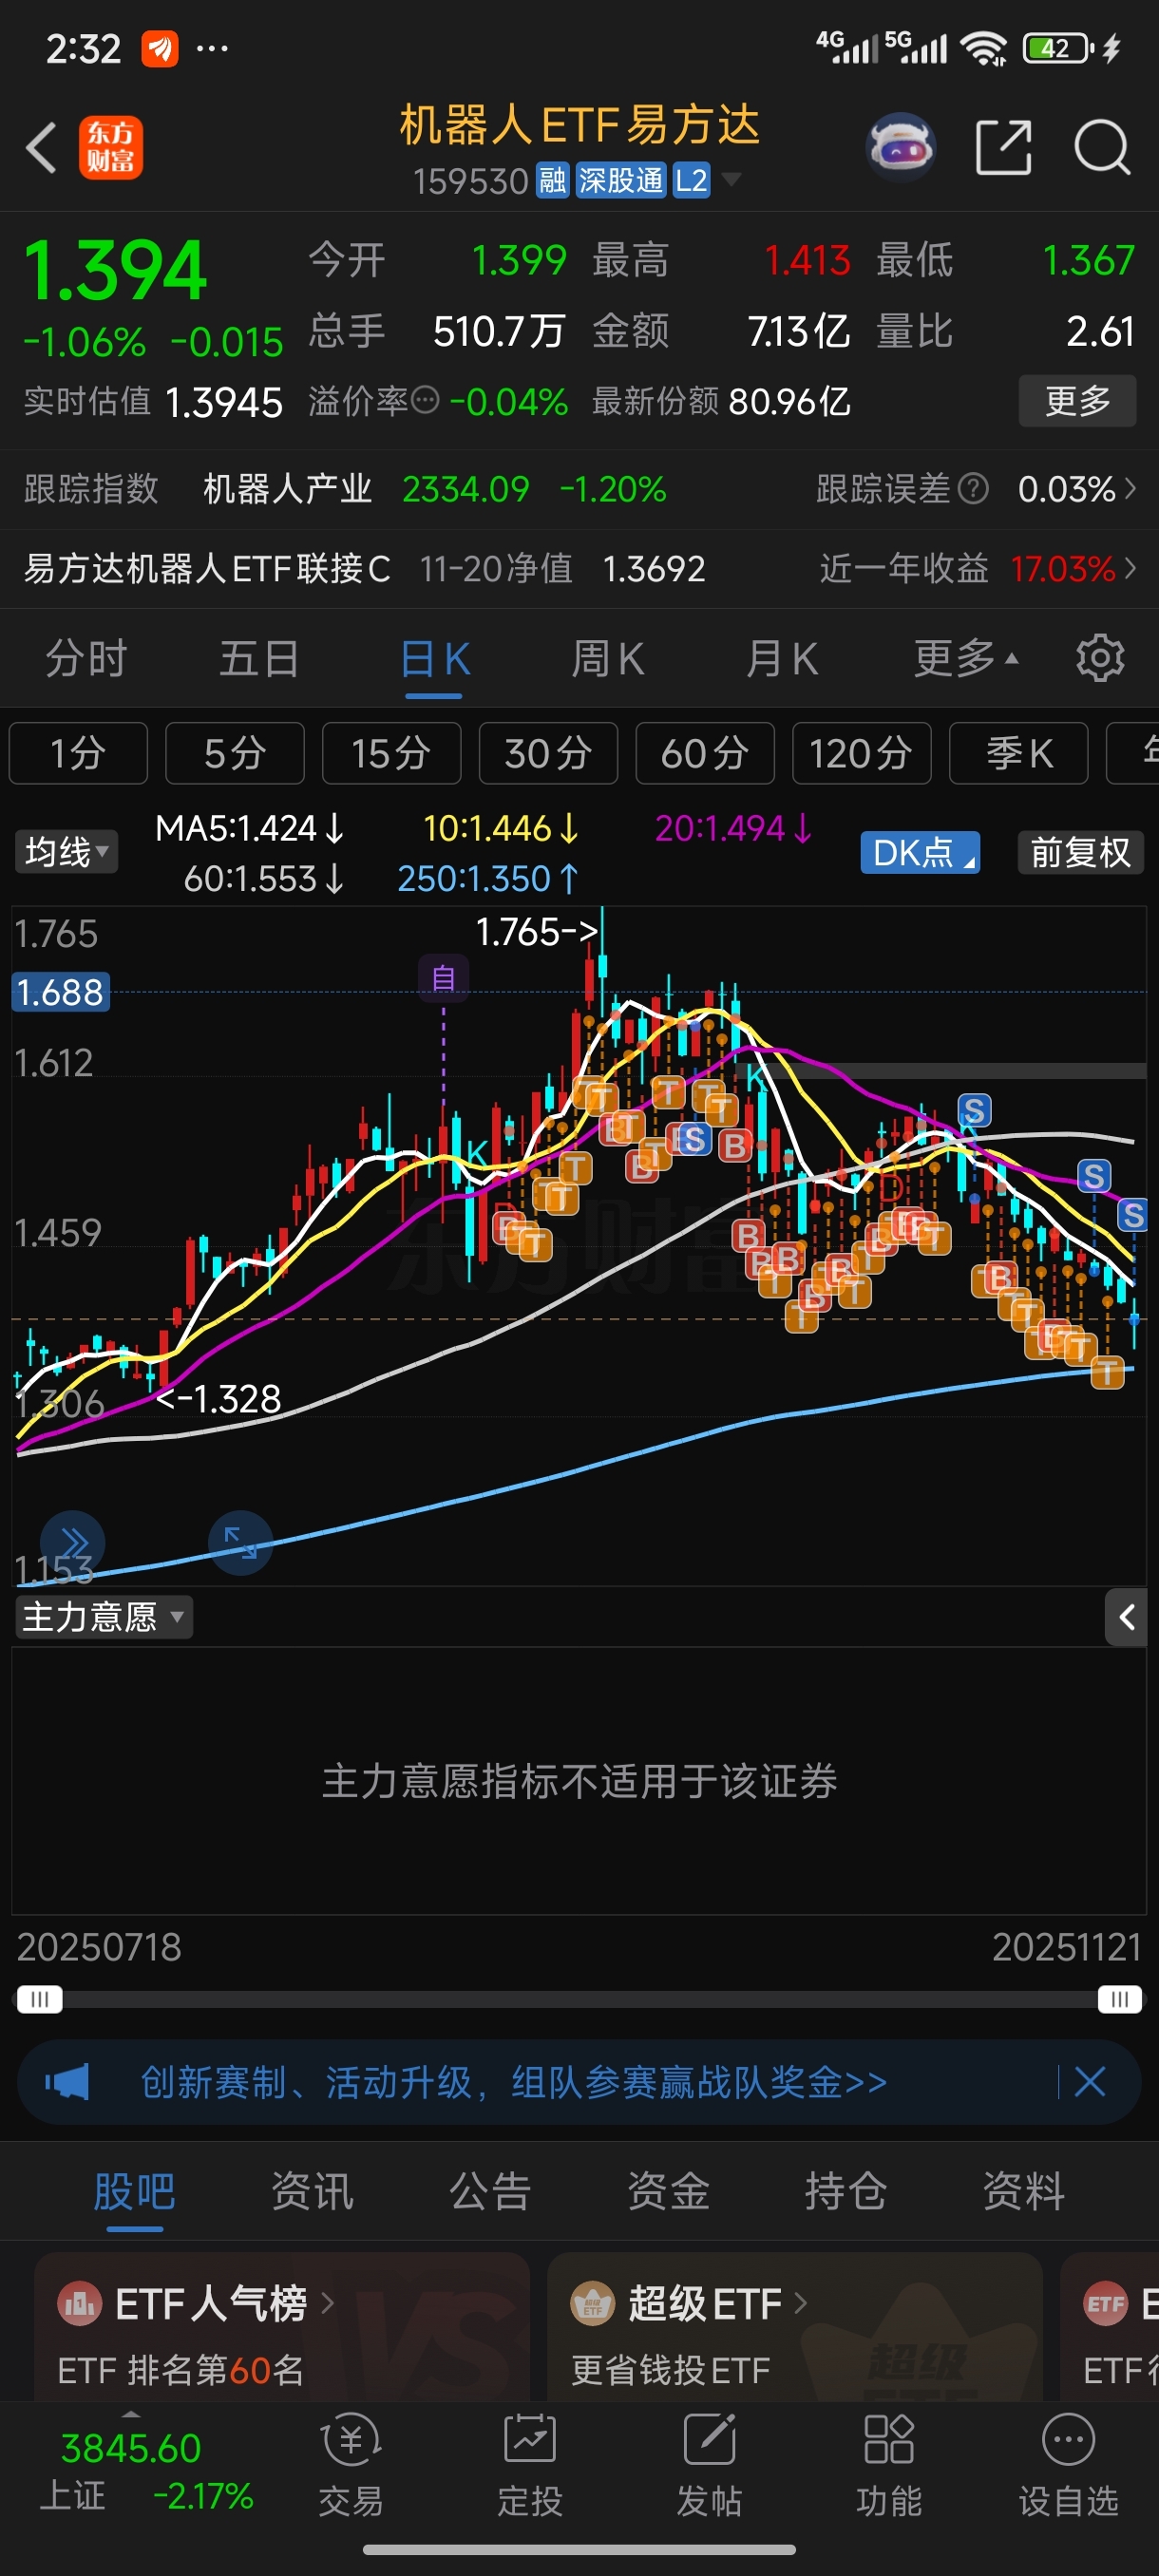Open 主力意愿 indicator dropdown
1159x2576 pixels.
click(103, 1617)
